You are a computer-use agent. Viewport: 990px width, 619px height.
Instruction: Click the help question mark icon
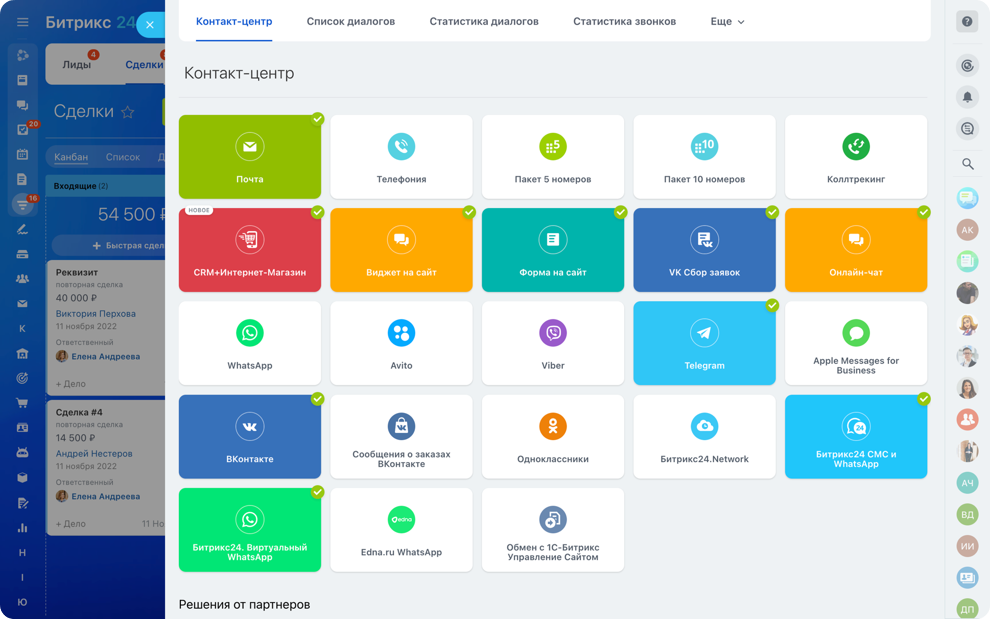coord(967,21)
